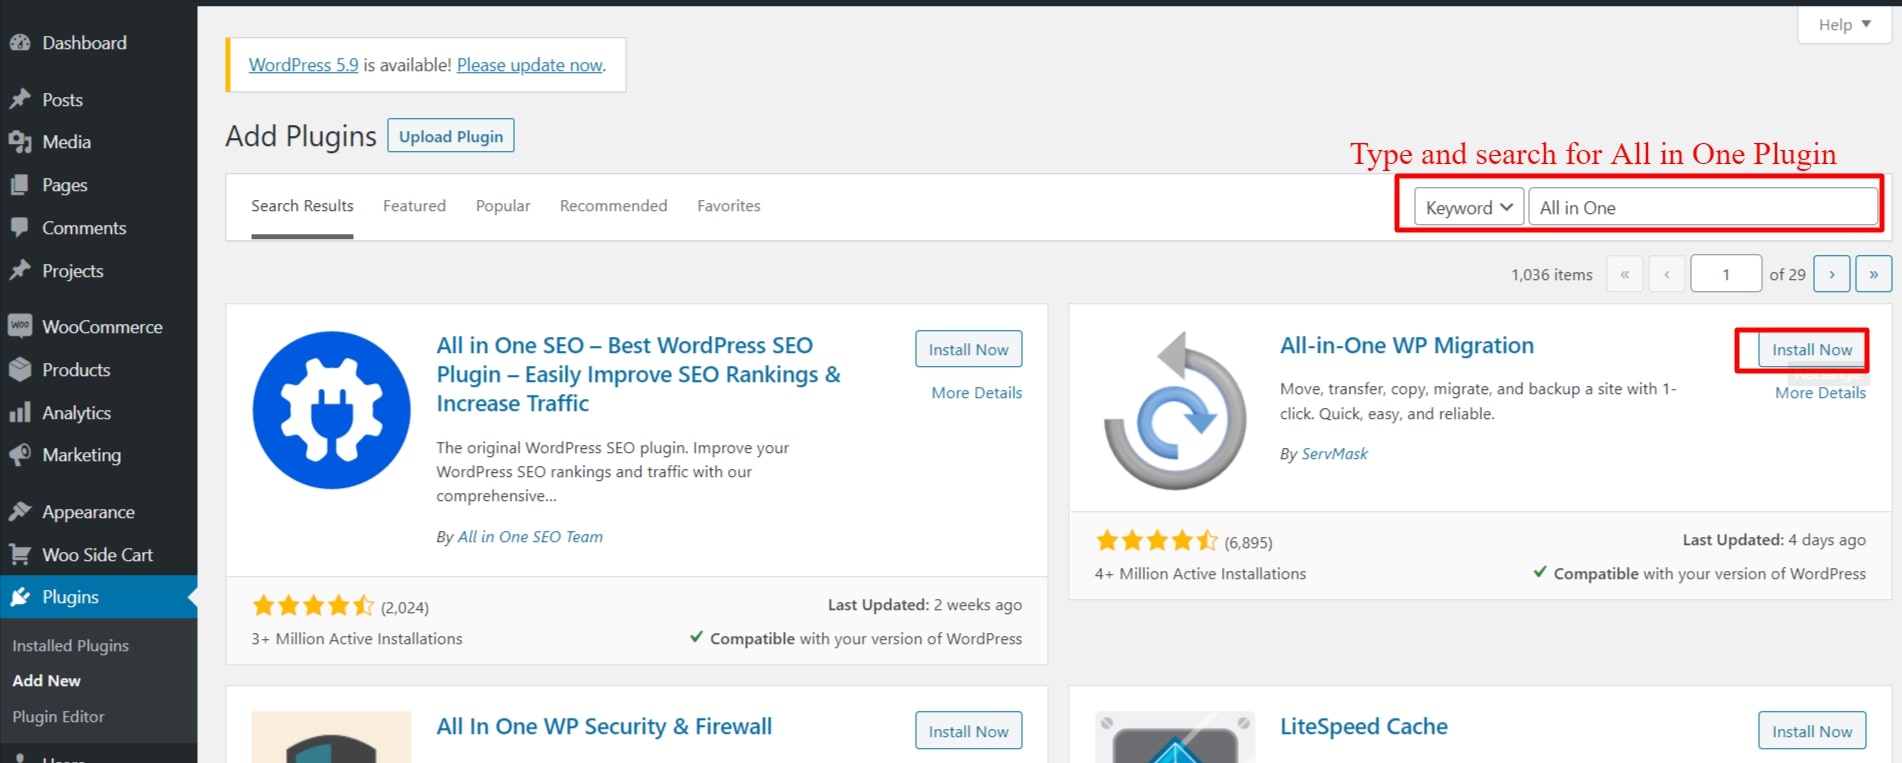The height and width of the screenshot is (763, 1902).
Task: Open the Keyword search type dropdown
Action: 1468,207
